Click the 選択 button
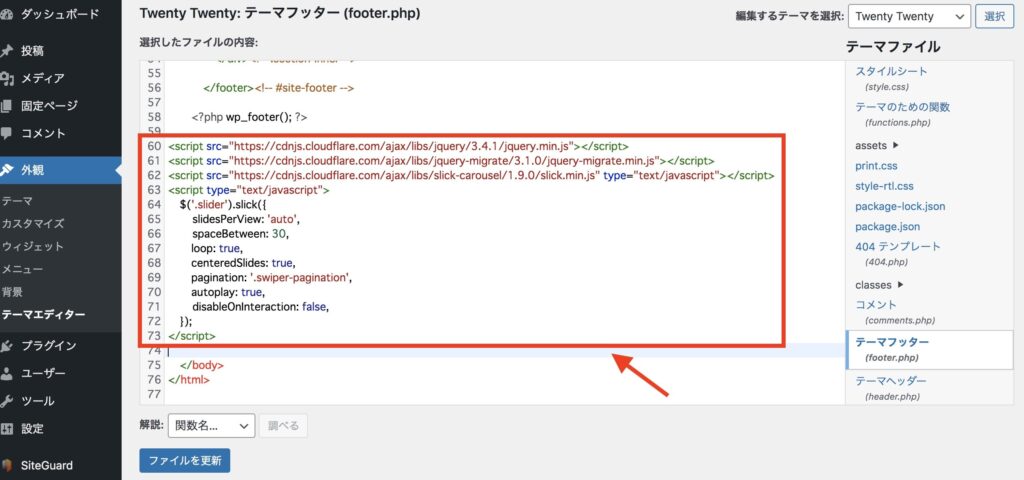Viewport: 1024px width, 480px height. coord(995,16)
